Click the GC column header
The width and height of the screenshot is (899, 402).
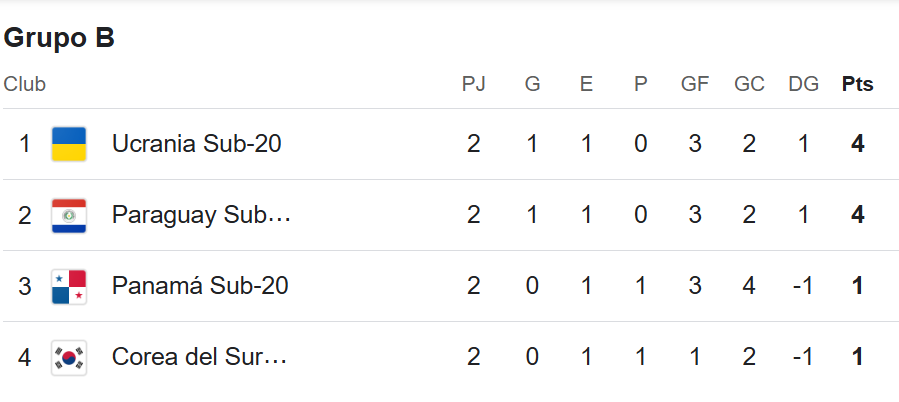pos(749,85)
